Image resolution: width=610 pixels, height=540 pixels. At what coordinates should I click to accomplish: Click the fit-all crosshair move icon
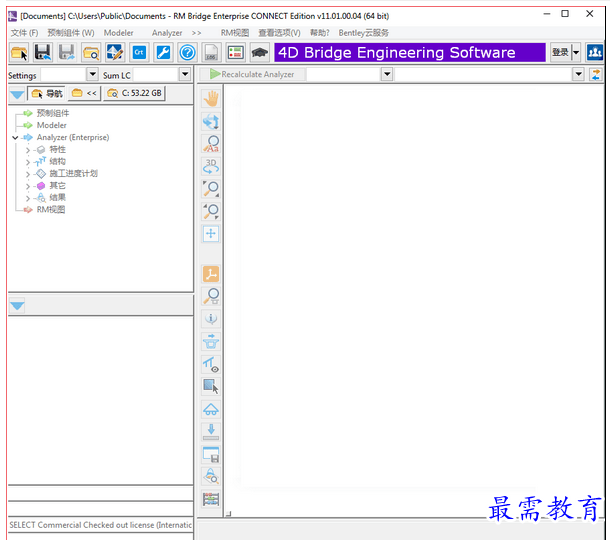tap(211, 234)
